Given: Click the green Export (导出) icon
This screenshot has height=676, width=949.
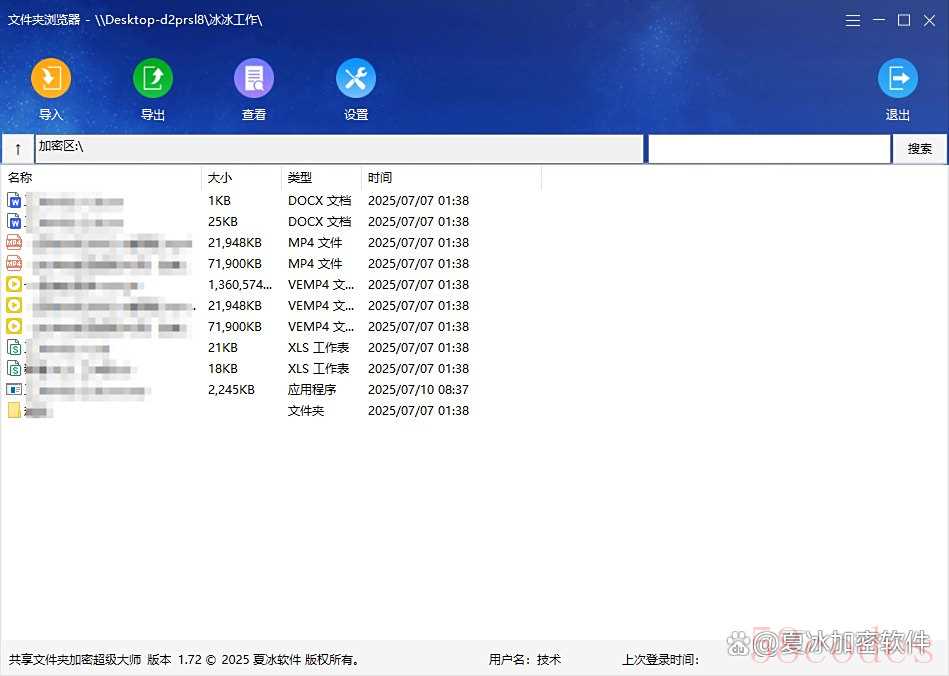Looking at the screenshot, I should pyautogui.click(x=153, y=78).
